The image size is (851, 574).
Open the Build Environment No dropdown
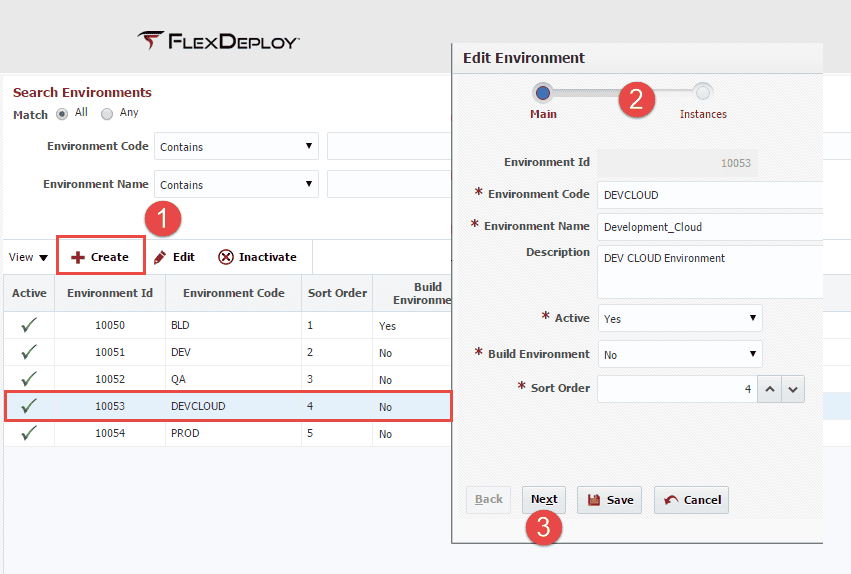(680, 354)
